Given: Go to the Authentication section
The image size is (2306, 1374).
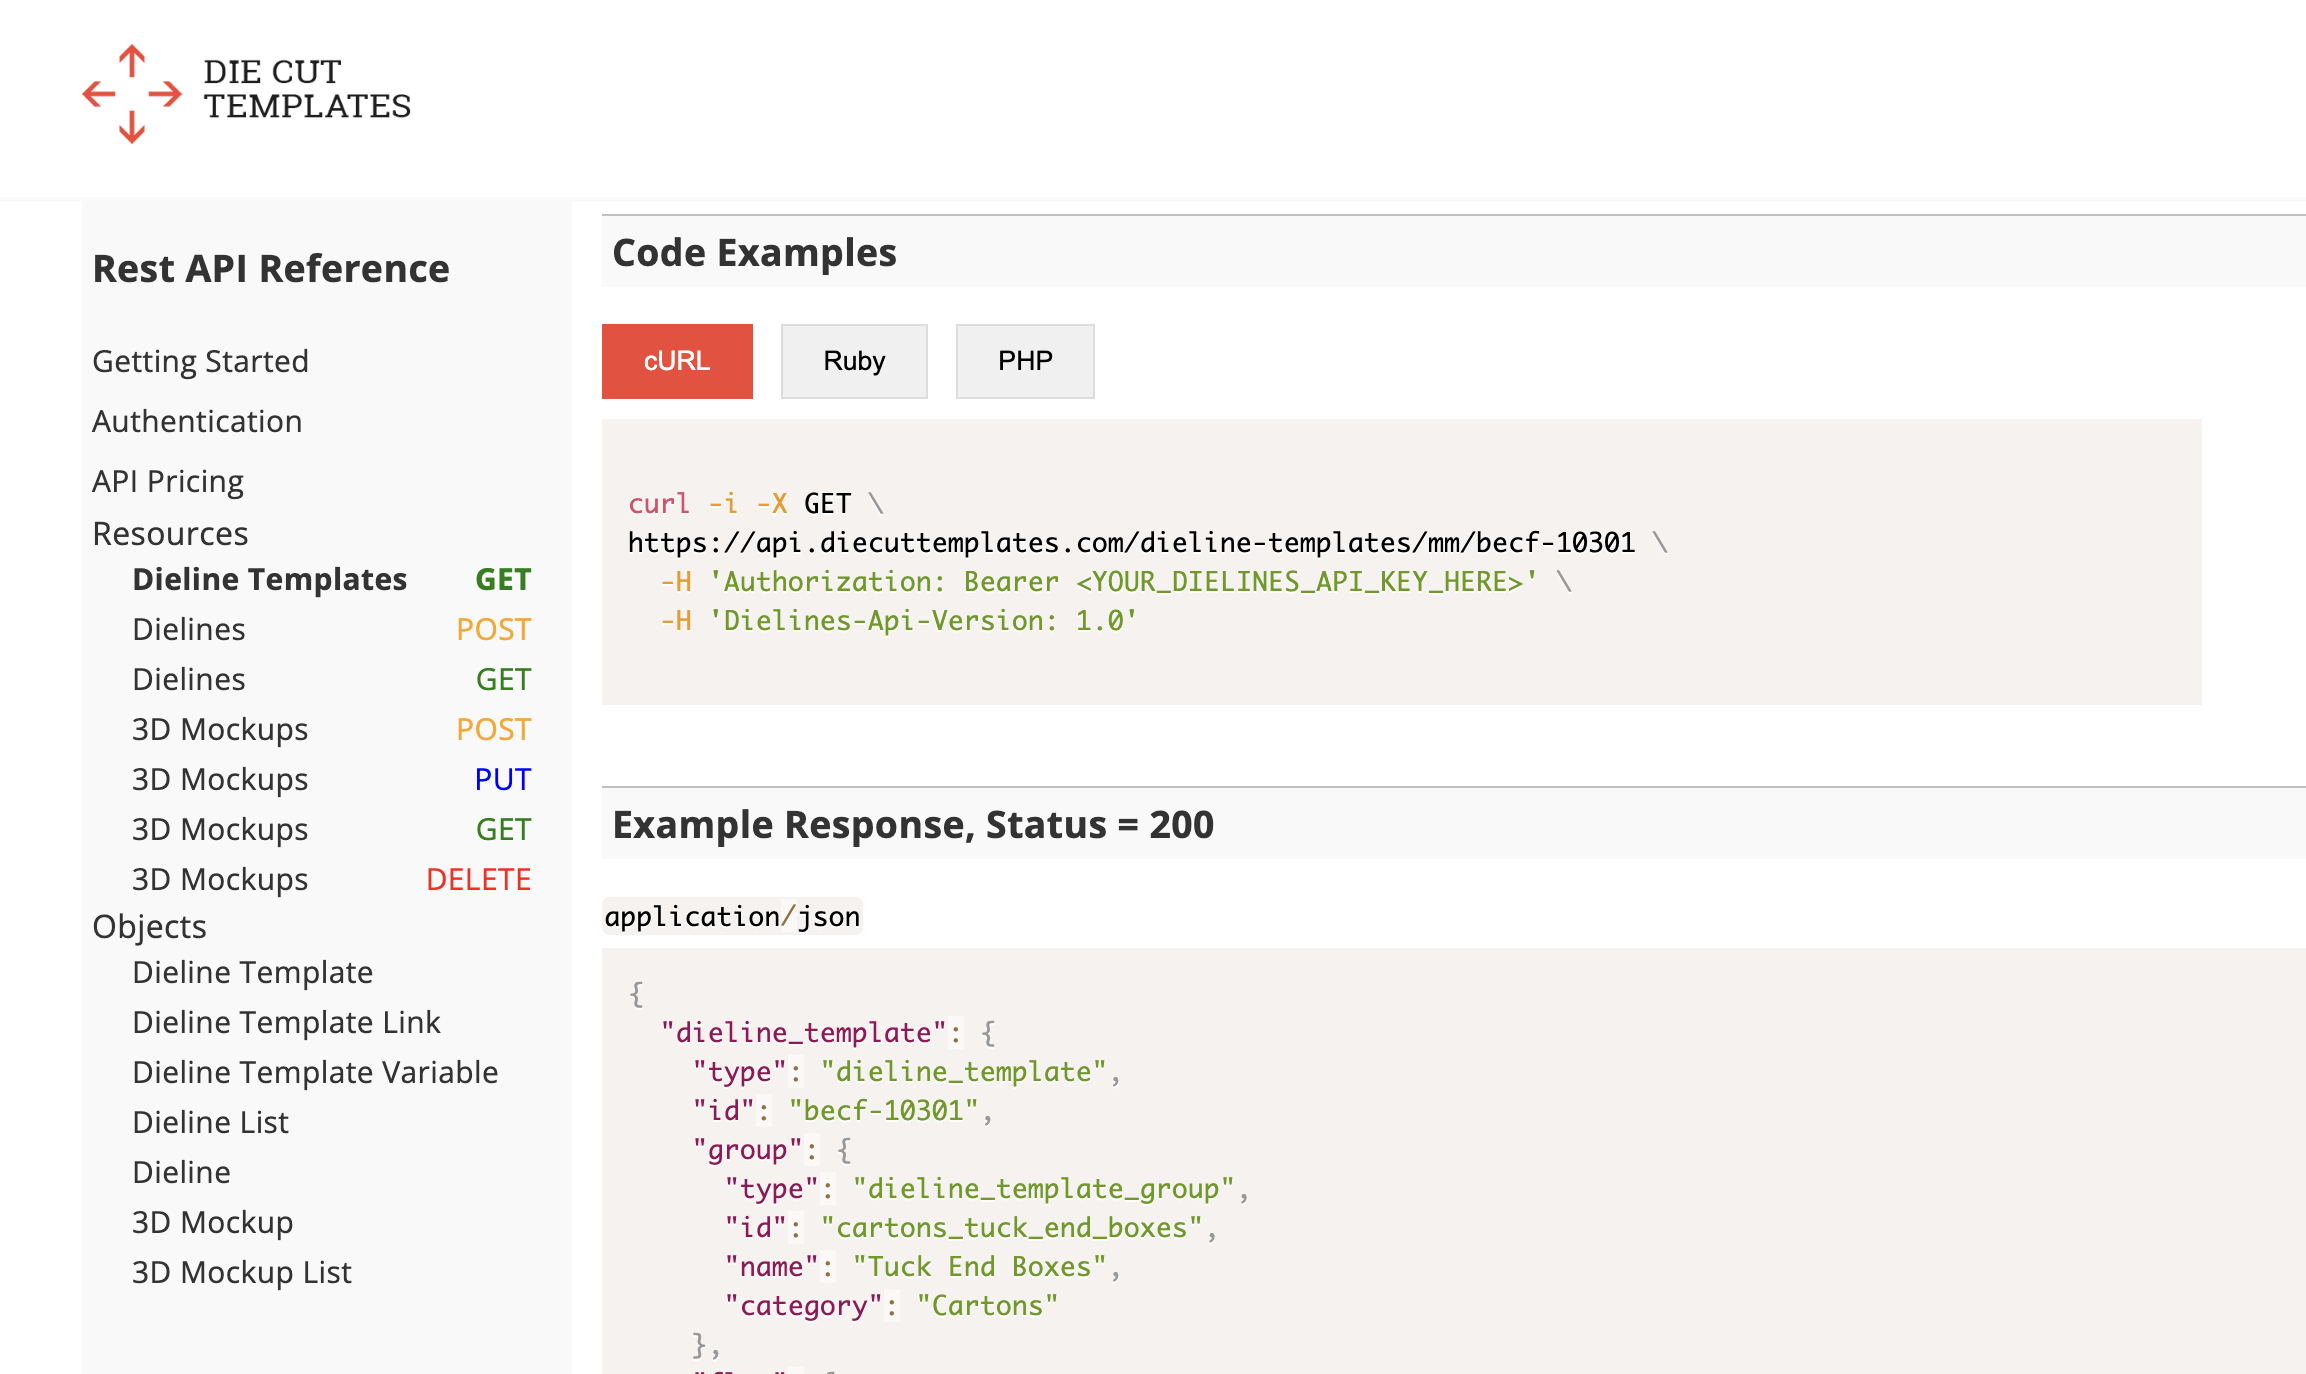Looking at the screenshot, I should pos(197,421).
